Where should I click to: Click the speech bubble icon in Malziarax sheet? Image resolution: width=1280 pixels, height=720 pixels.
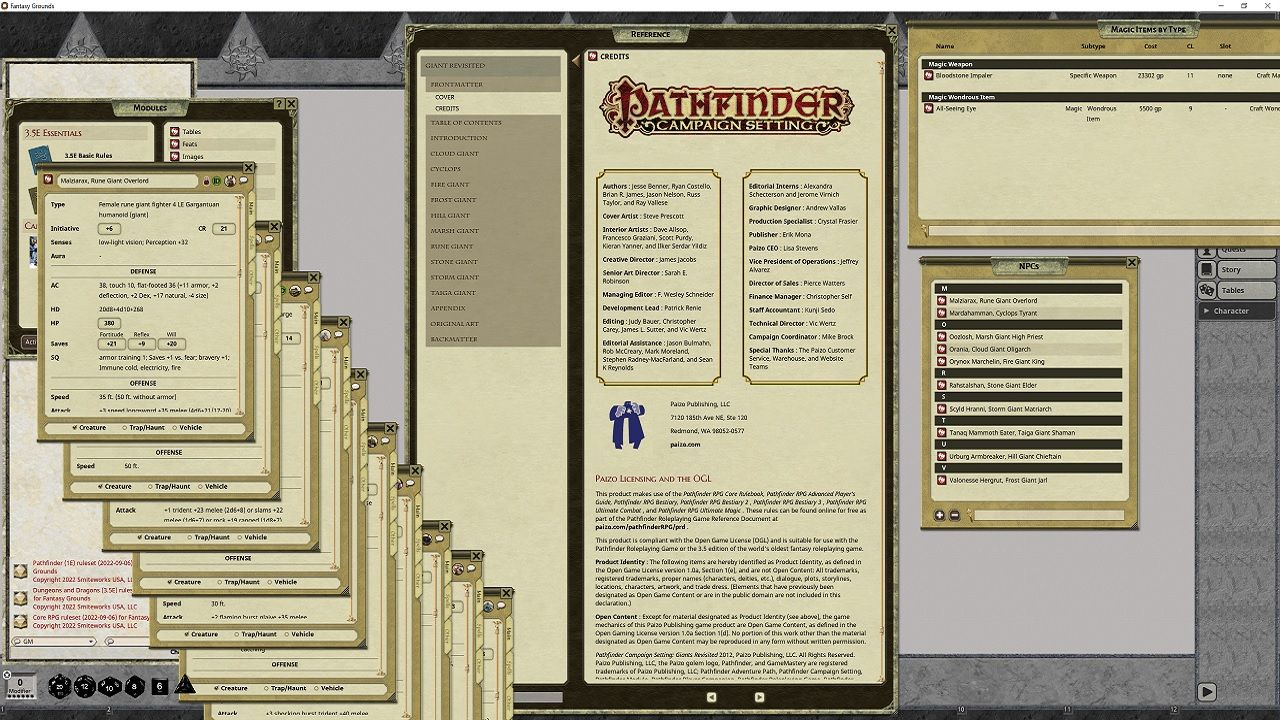coord(243,181)
